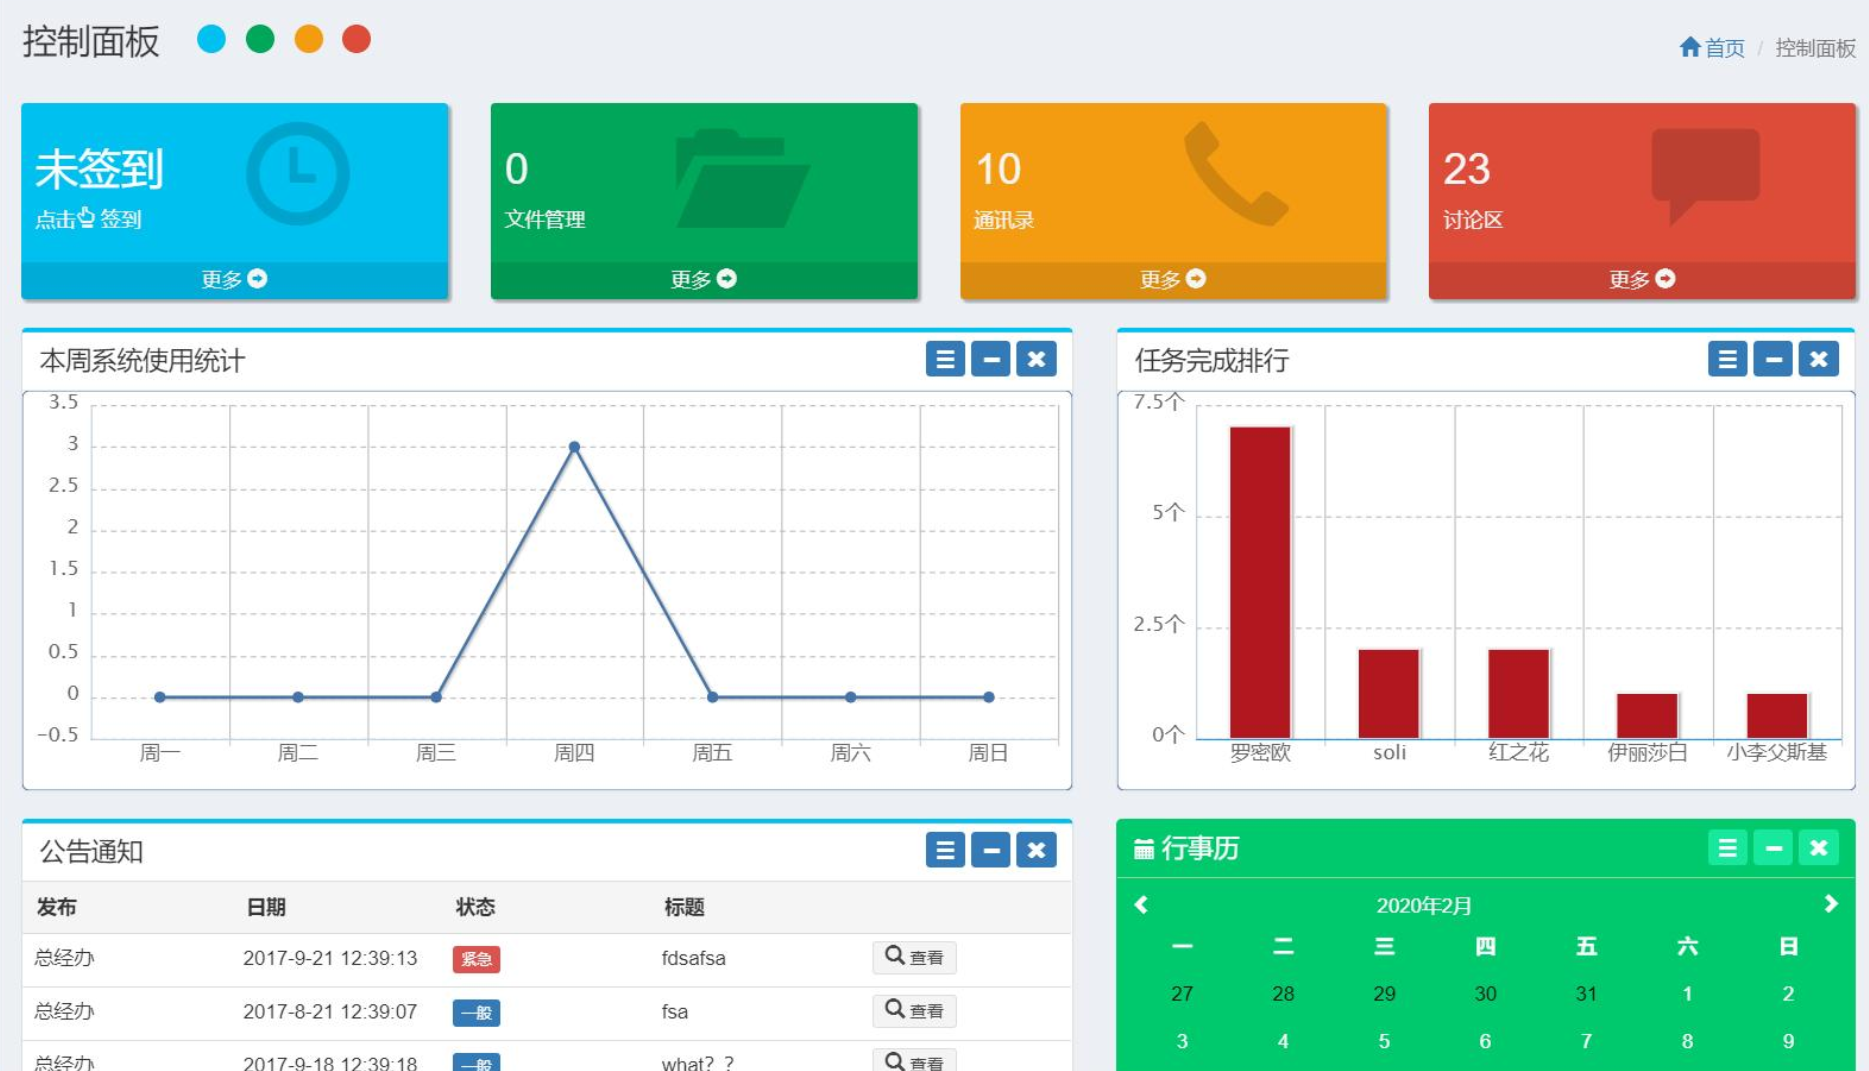Open 更多 in the blue sign-in card

[234, 279]
